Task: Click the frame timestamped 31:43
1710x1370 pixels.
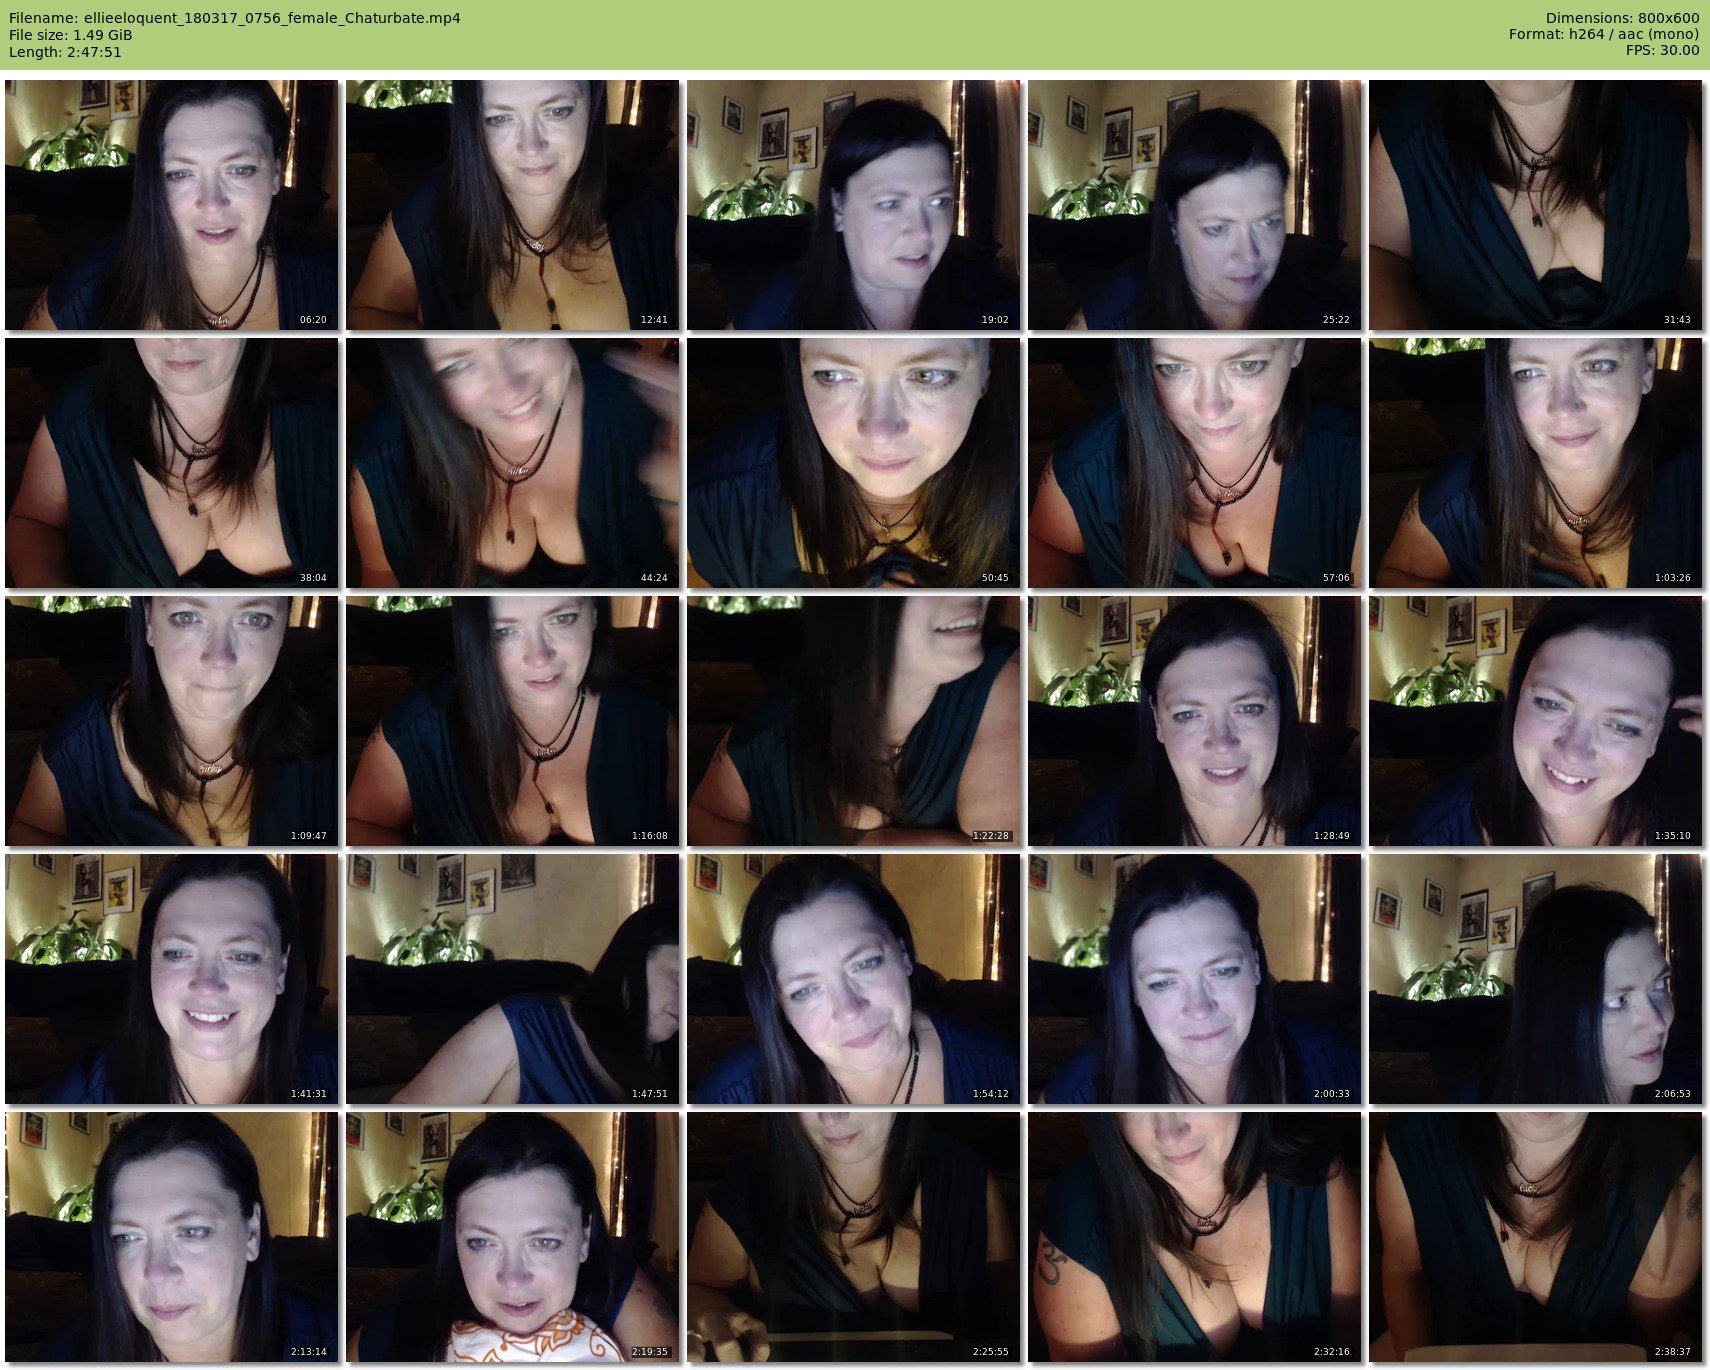Action: click(x=1535, y=205)
